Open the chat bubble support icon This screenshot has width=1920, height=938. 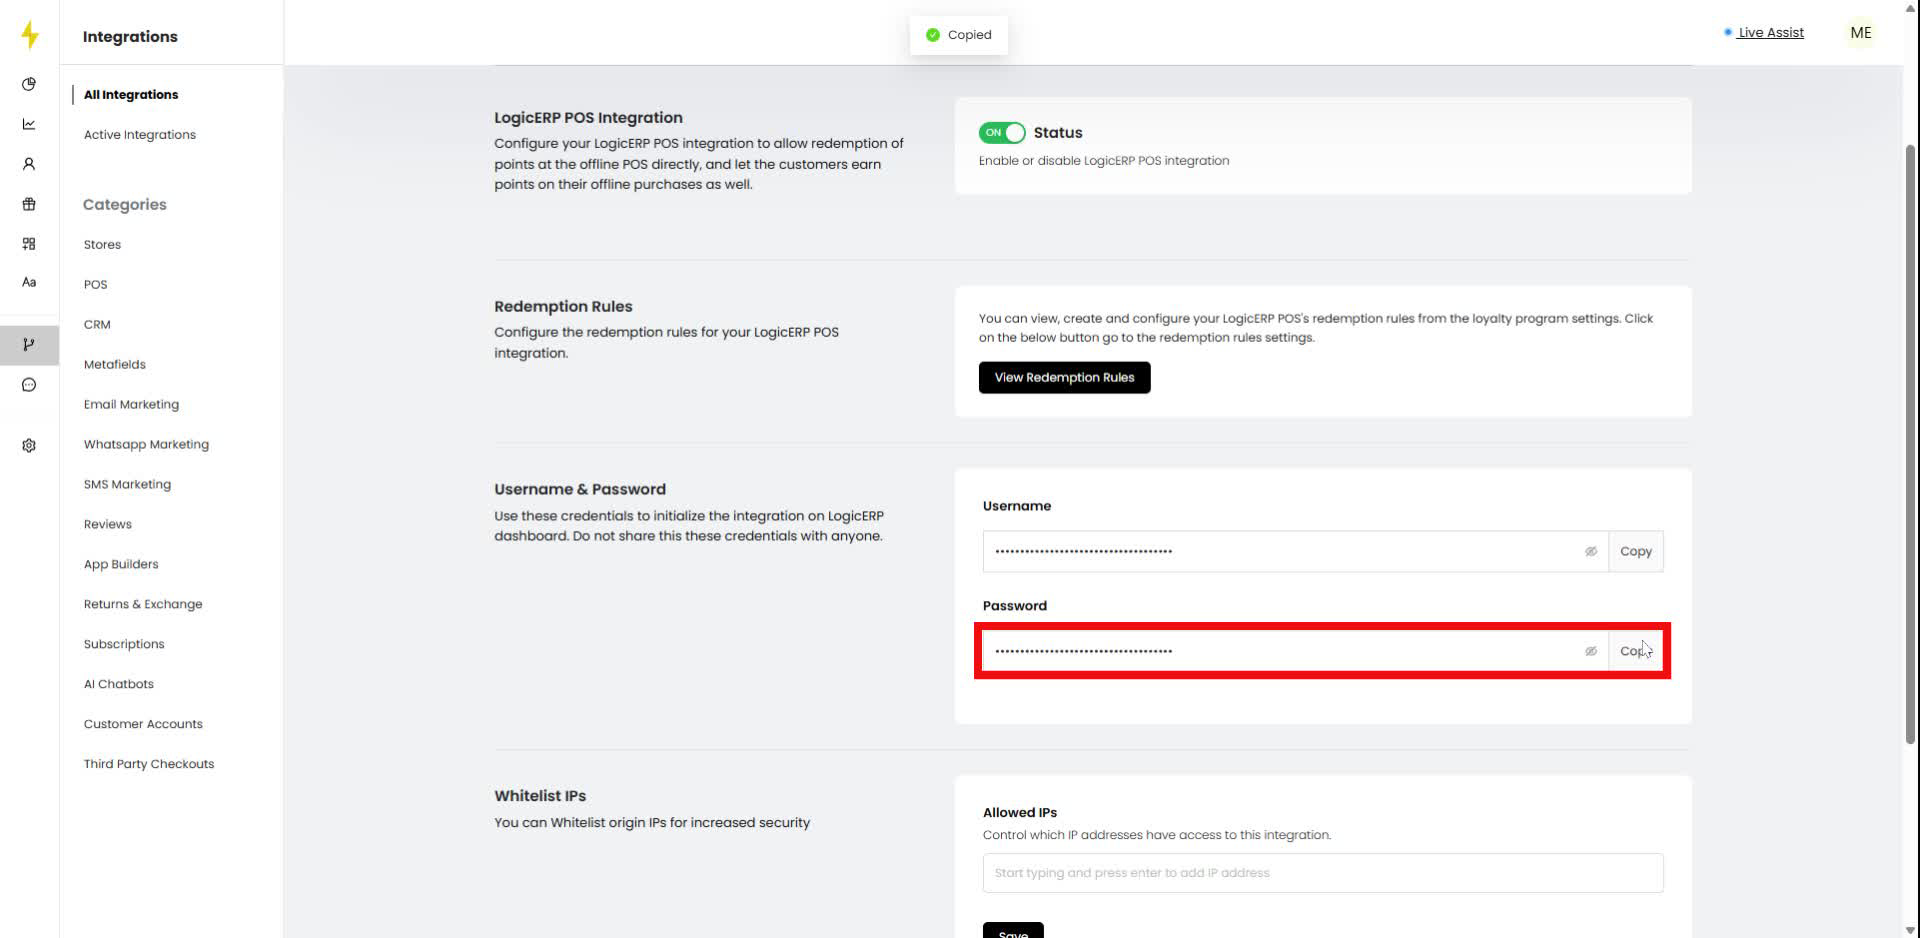[29, 384]
